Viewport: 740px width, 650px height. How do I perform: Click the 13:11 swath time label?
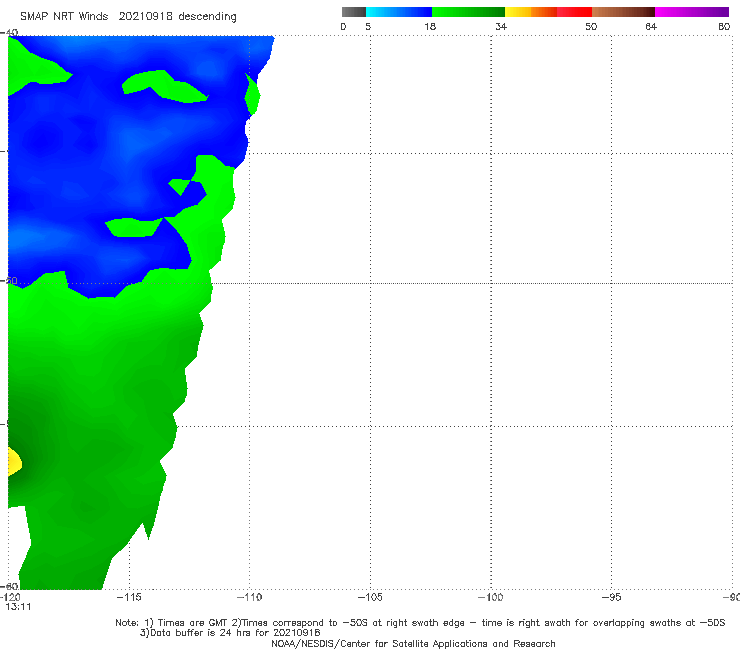(x=18, y=607)
